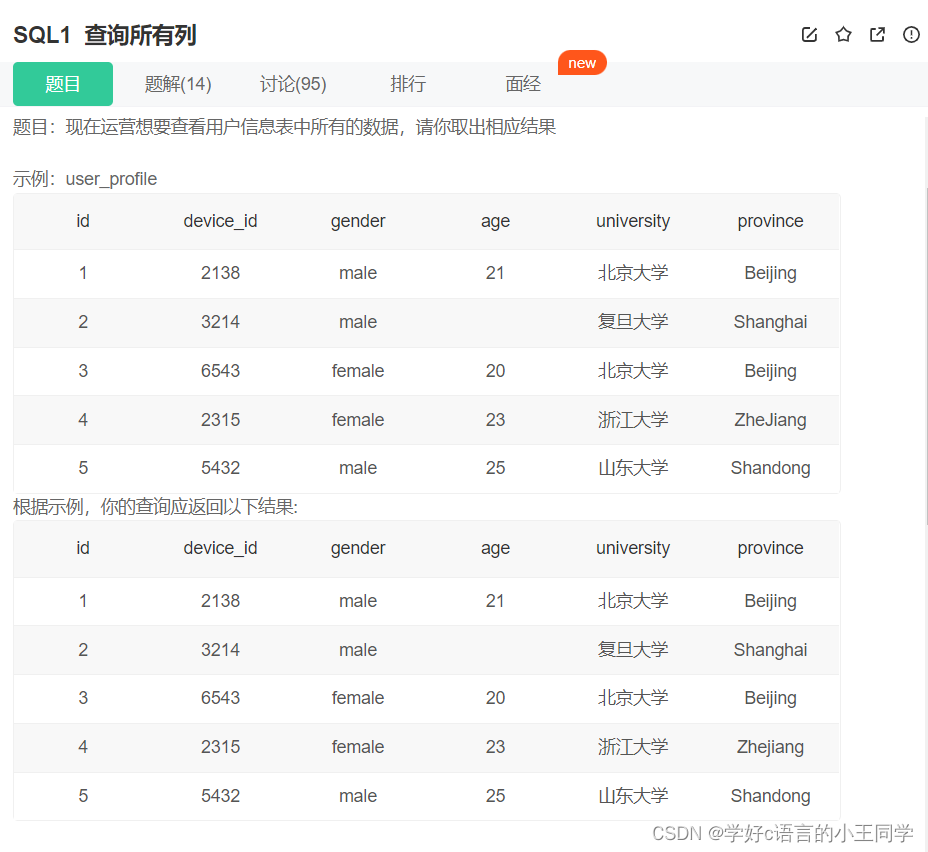This screenshot has width=928, height=852.
Task: Open the 讨论(95) tab
Action: pos(293,84)
